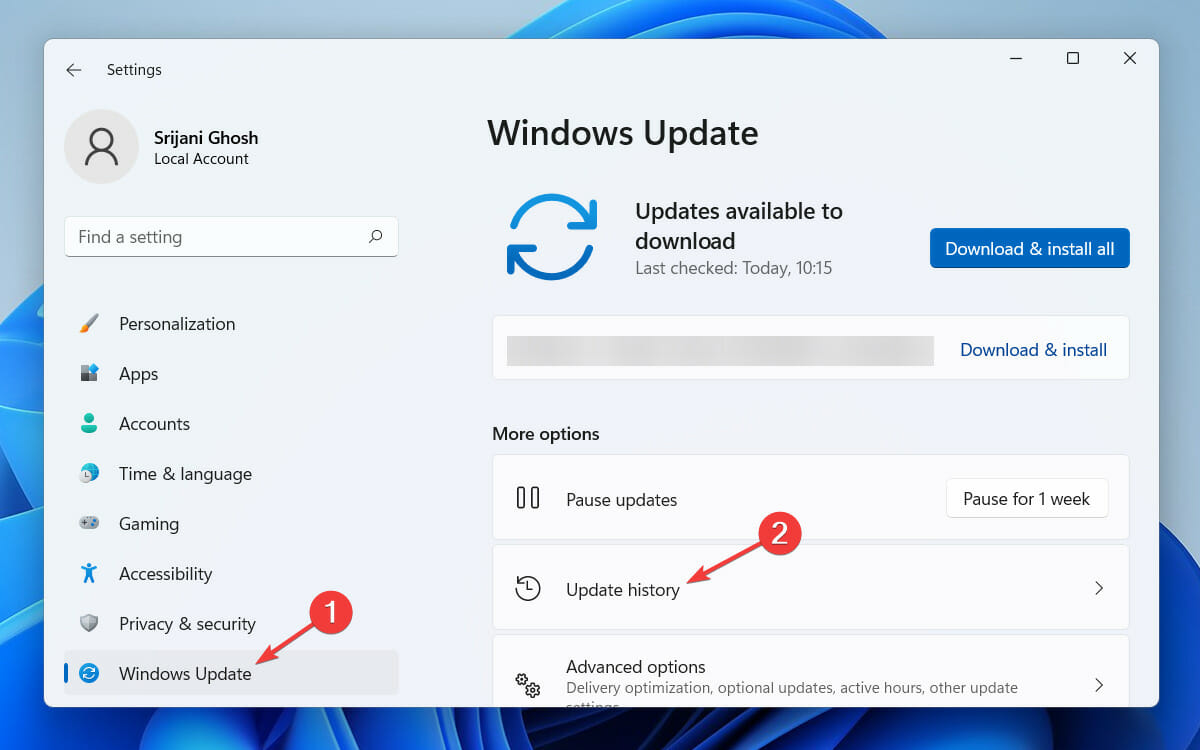1200x750 pixels.
Task: Focus the Find a setting search box
Action: 231,237
